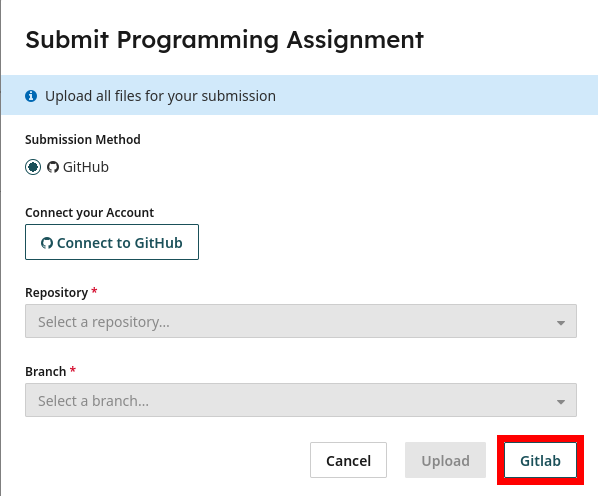Click the GitHub radio option label text
Screen dimensions: 598x496
pyautogui.click(x=85, y=167)
